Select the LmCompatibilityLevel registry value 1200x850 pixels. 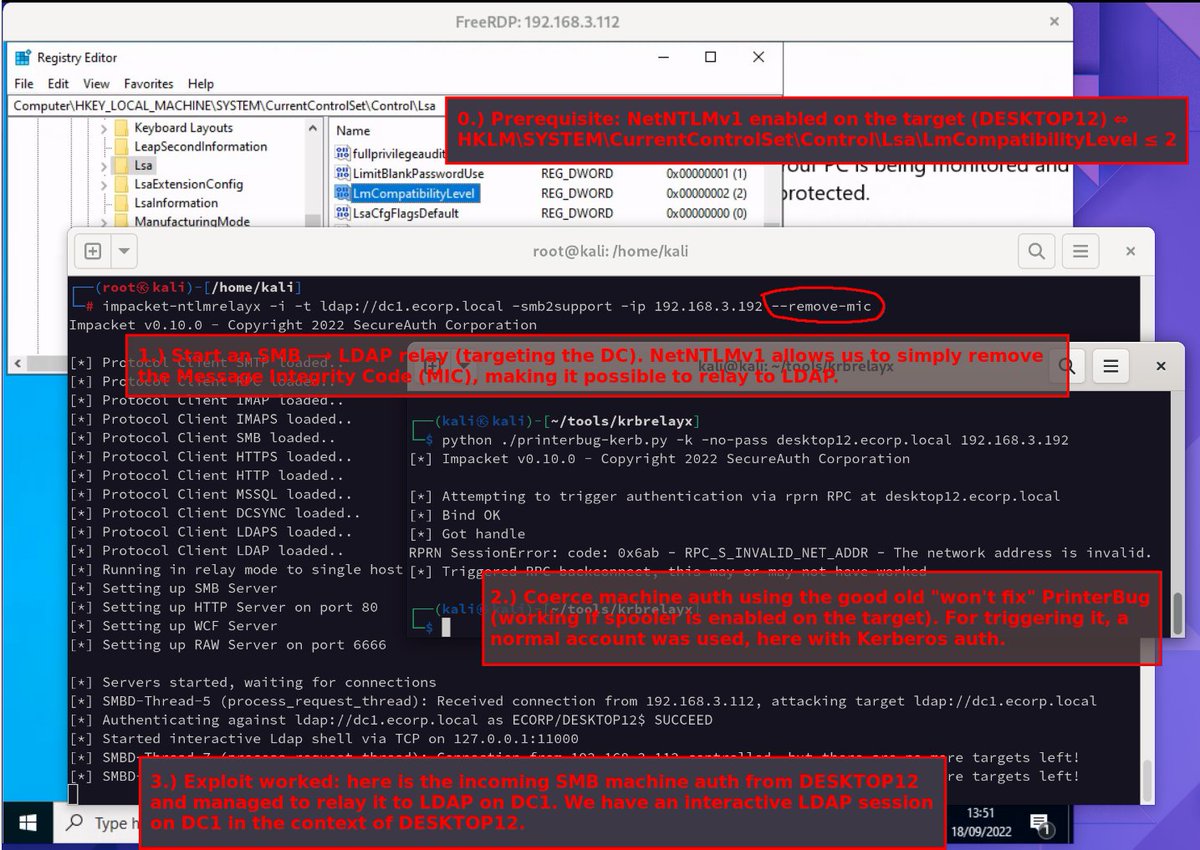[415, 193]
